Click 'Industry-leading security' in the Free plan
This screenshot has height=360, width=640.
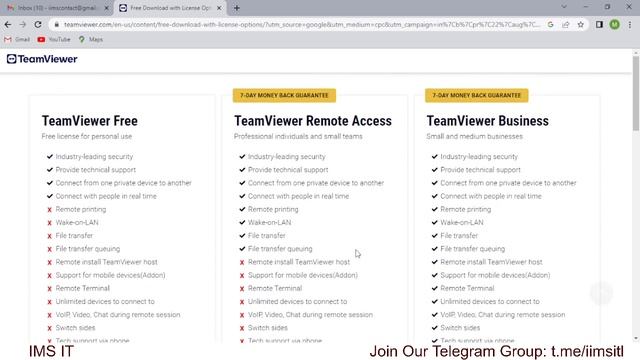point(94,156)
